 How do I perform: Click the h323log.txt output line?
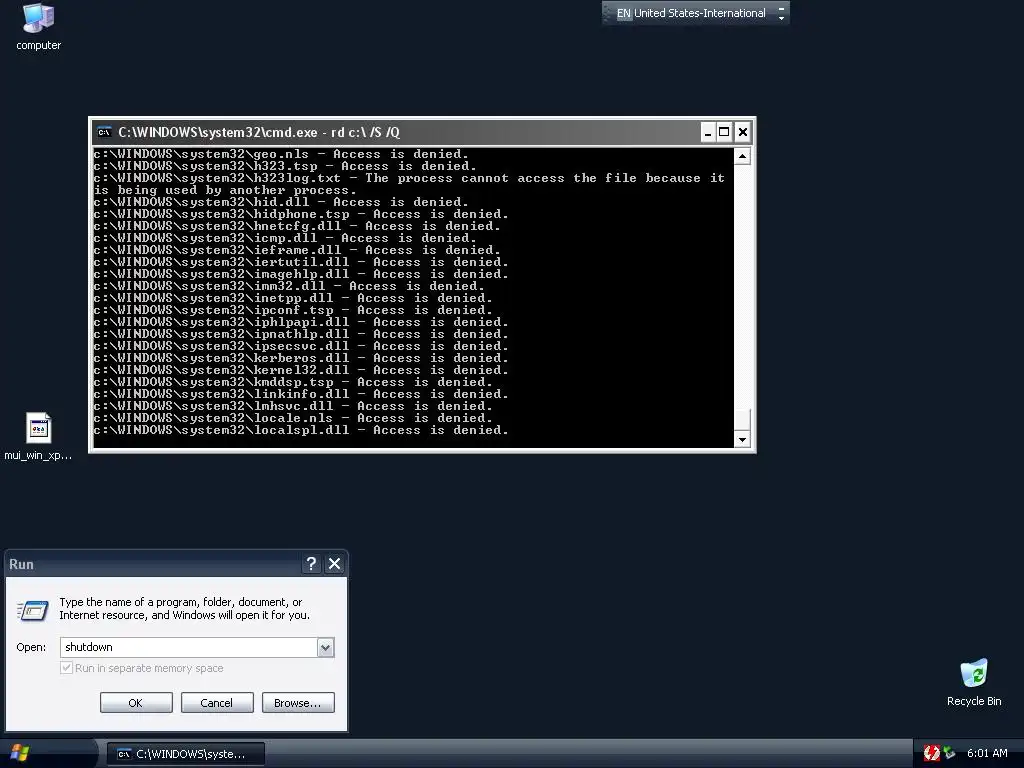tap(409, 184)
